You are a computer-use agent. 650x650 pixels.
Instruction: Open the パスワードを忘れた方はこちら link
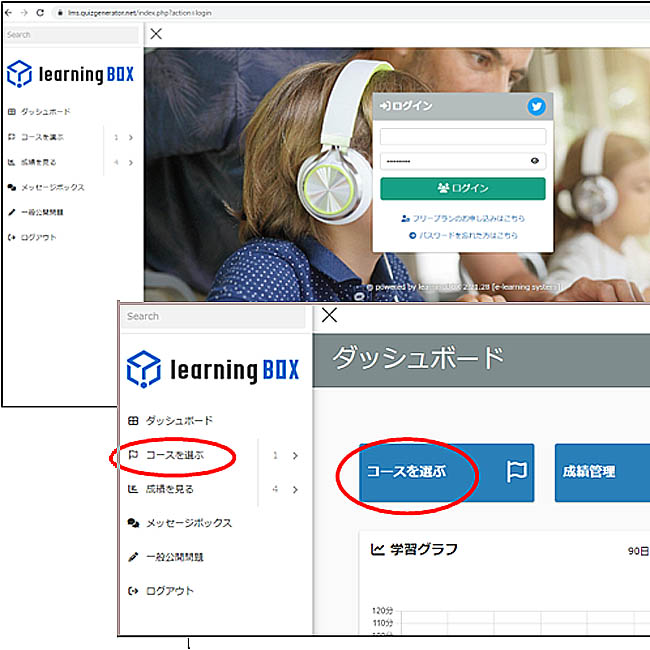coord(463,235)
